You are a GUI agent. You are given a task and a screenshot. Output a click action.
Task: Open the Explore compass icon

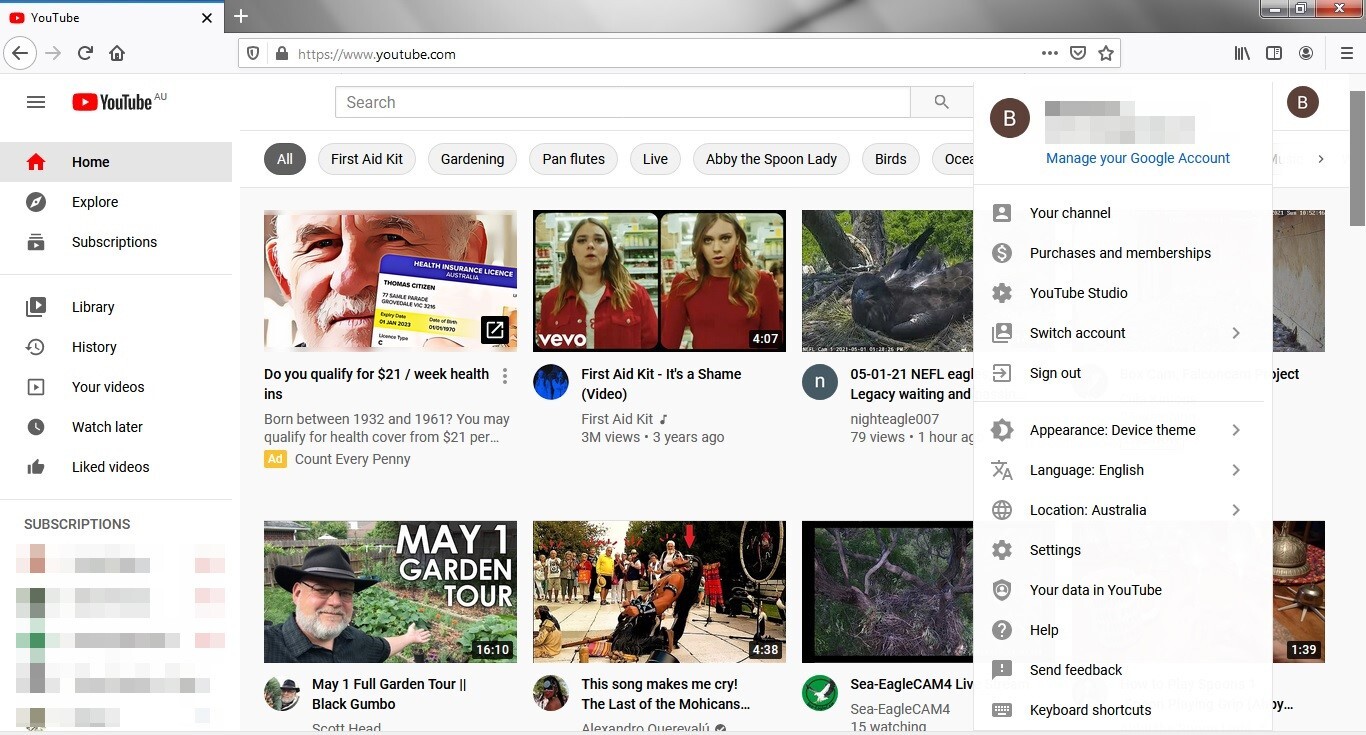(36, 202)
